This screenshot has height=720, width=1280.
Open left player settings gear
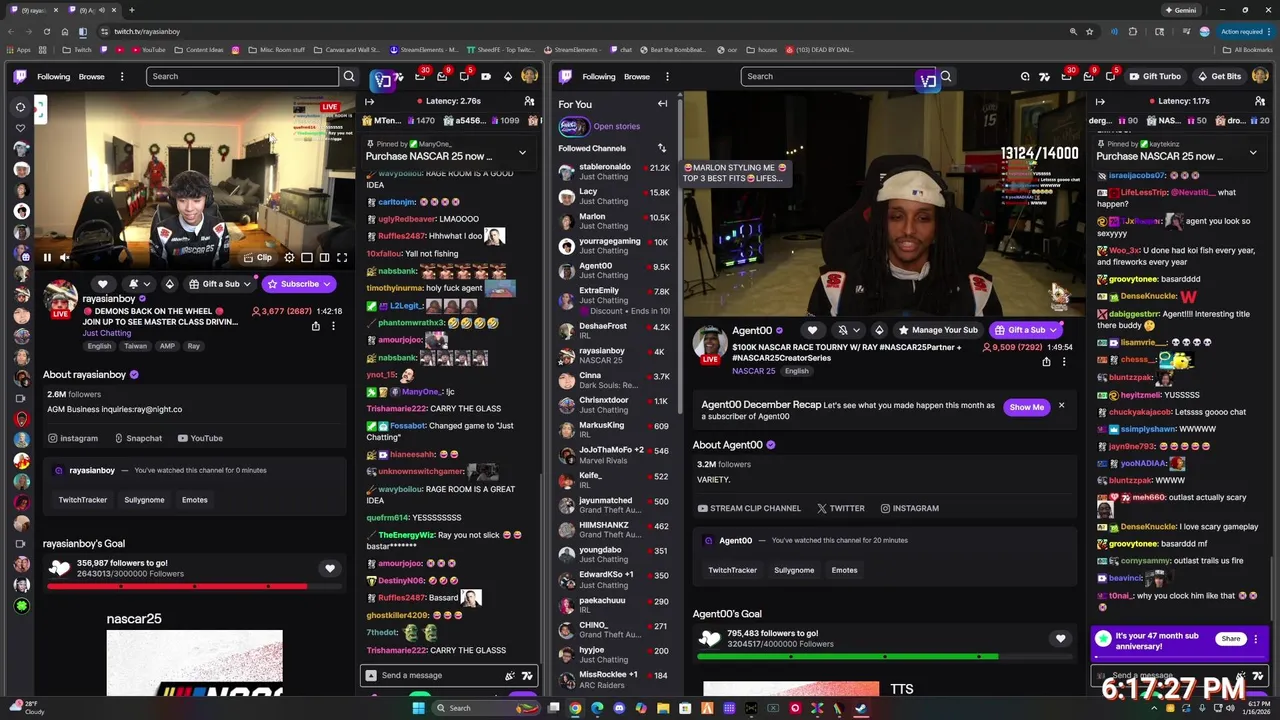click(289, 258)
